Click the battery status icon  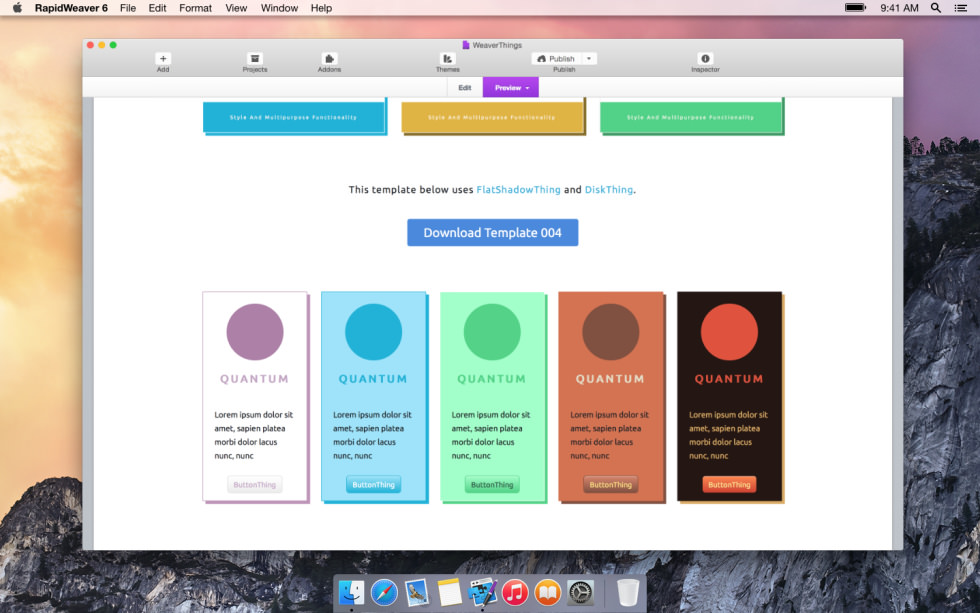coord(855,8)
